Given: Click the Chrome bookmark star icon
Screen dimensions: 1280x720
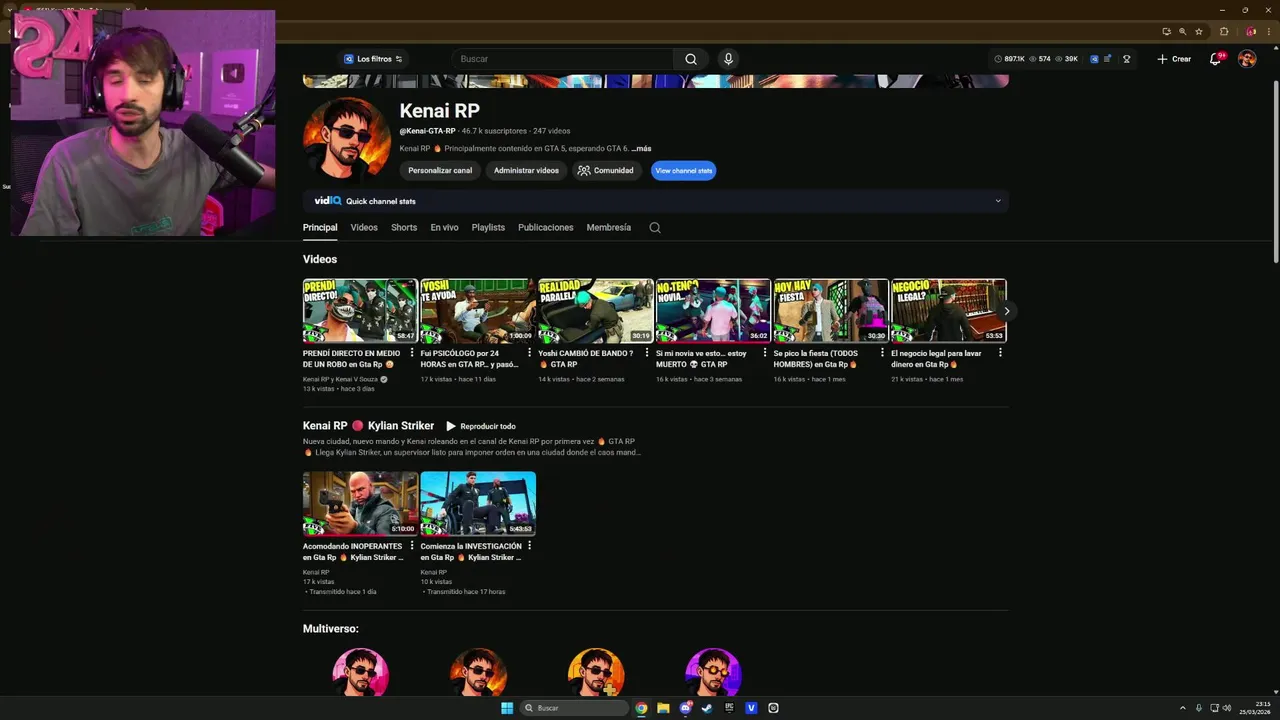Looking at the screenshot, I should point(1198,31).
